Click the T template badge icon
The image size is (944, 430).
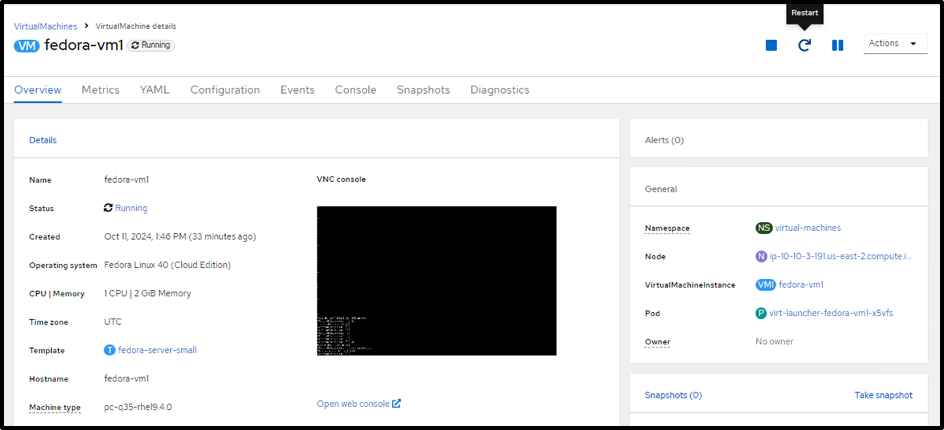(110, 350)
